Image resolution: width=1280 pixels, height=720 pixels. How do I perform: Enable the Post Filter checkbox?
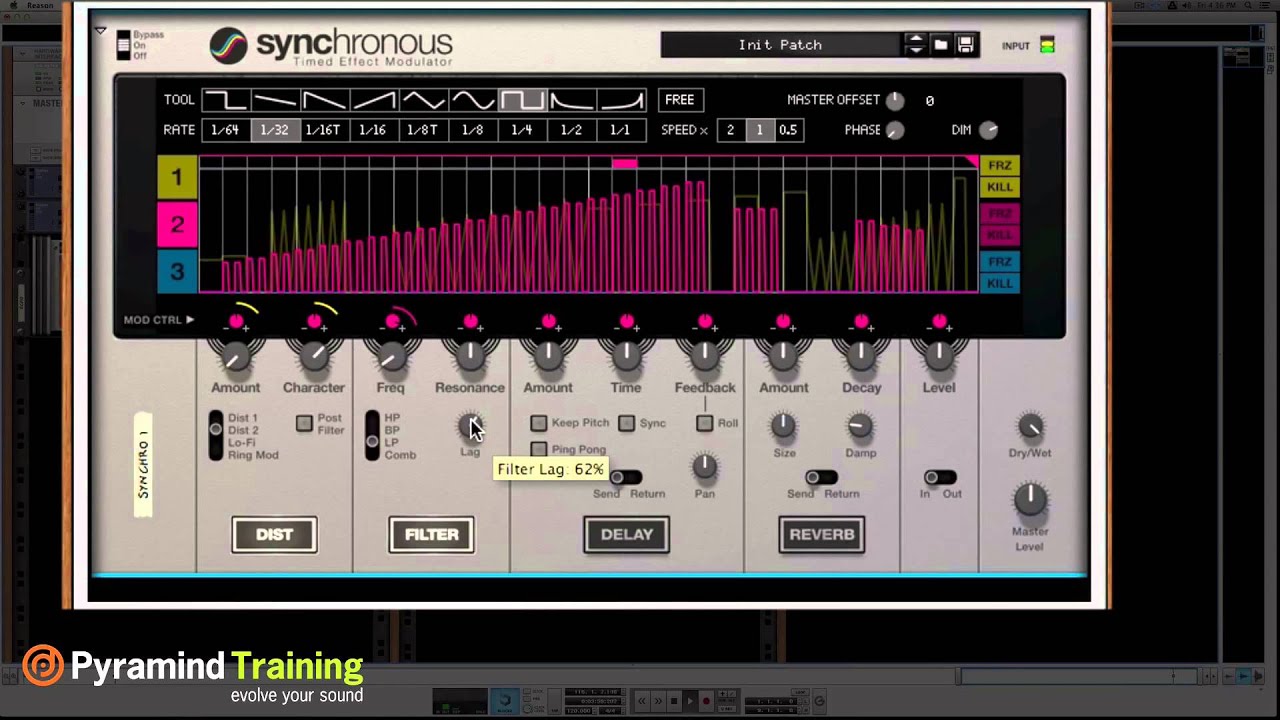[x=304, y=424]
